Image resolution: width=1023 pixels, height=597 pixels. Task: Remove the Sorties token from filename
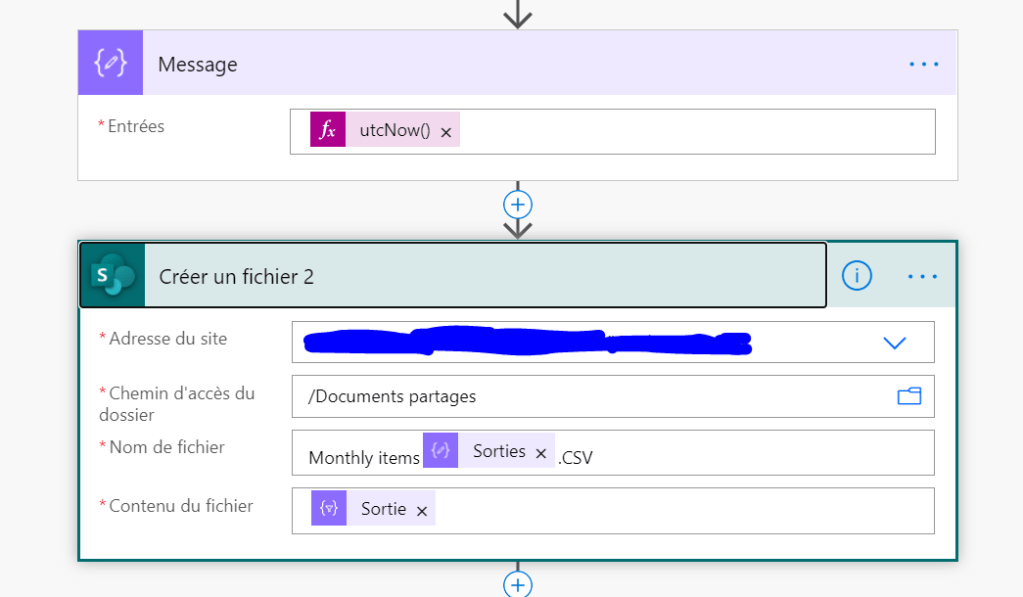[541, 454]
